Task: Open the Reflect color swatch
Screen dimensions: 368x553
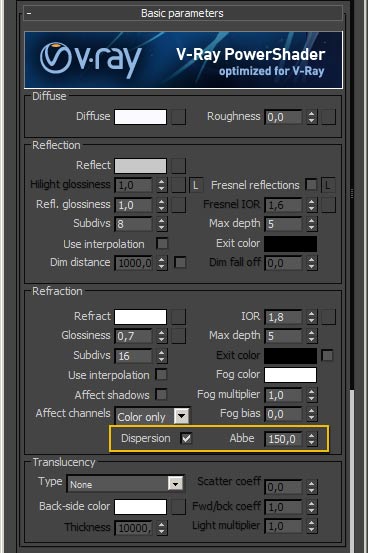Action: pyautogui.click(x=140, y=166)
